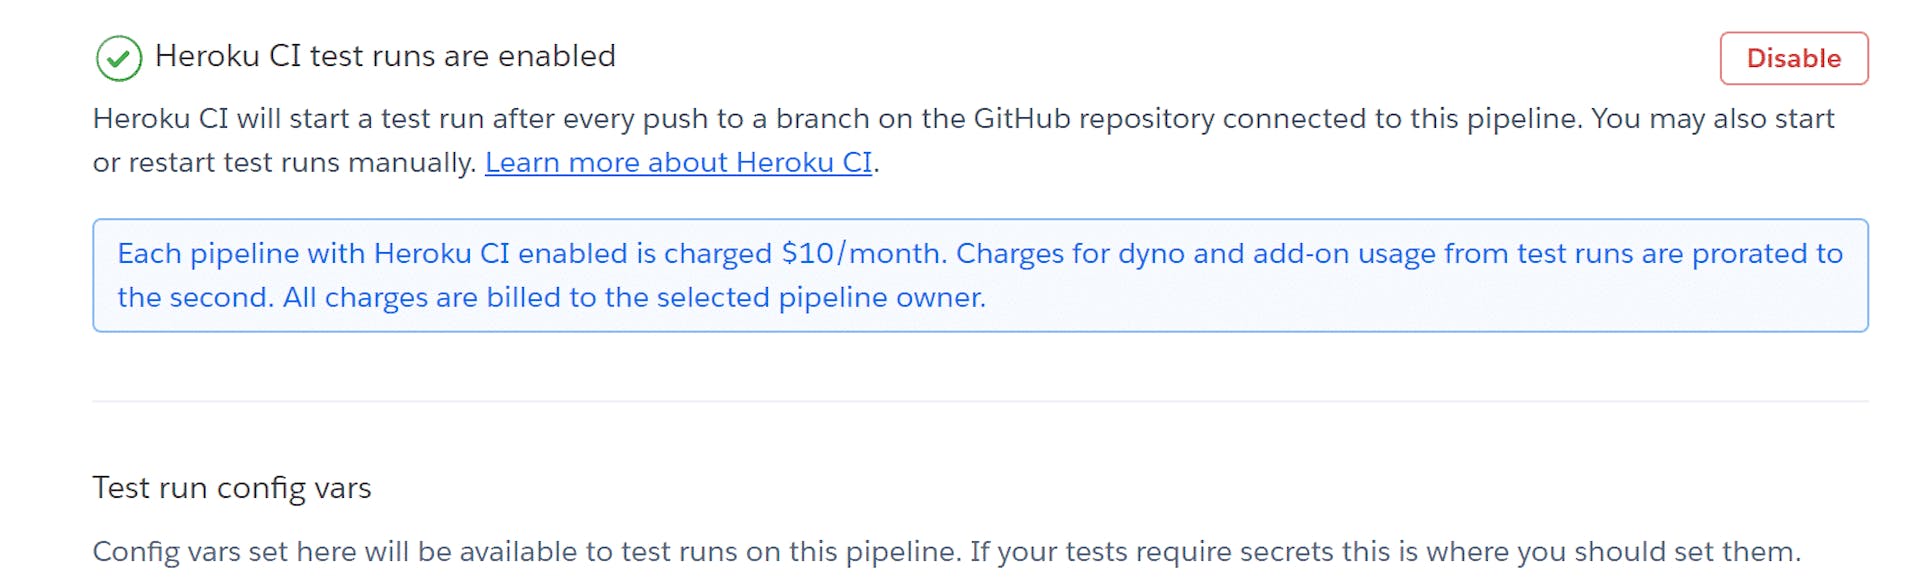1920x578 pixels.
Task: Disable Heroku CI test runs
Action: point(1793,58)
